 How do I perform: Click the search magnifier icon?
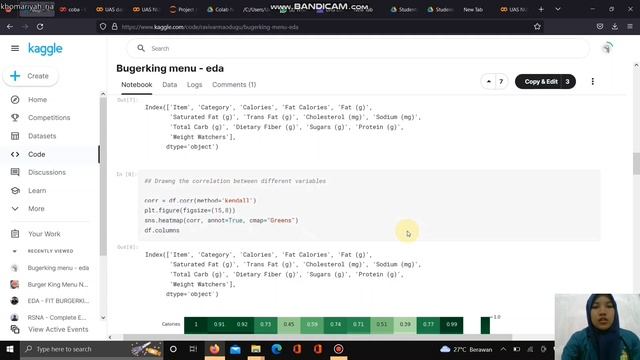pos(141,48)
